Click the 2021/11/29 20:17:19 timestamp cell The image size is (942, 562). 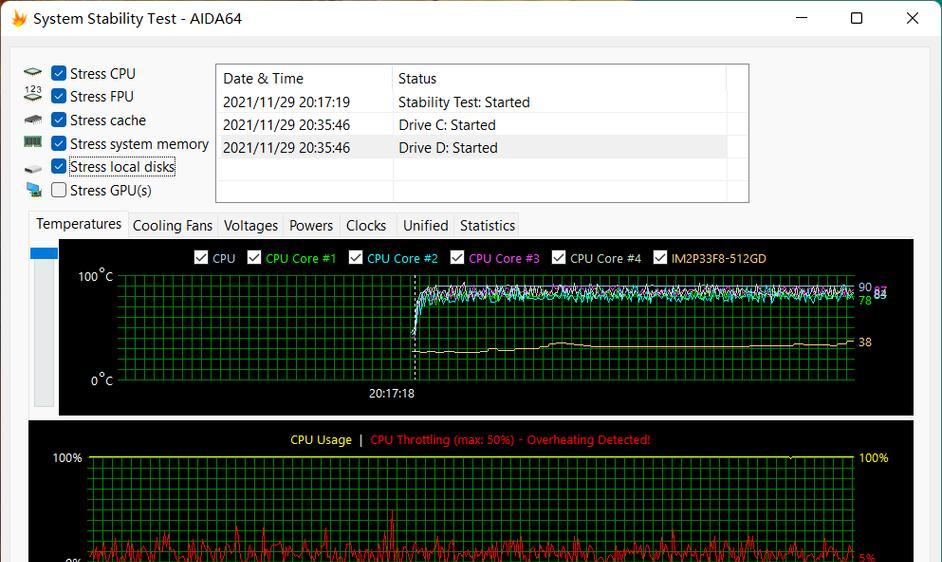click(287, 102)
